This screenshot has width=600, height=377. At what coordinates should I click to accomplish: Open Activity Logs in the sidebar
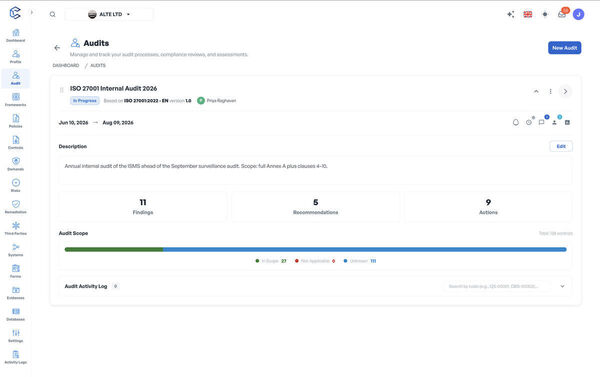tap(16, 357)
